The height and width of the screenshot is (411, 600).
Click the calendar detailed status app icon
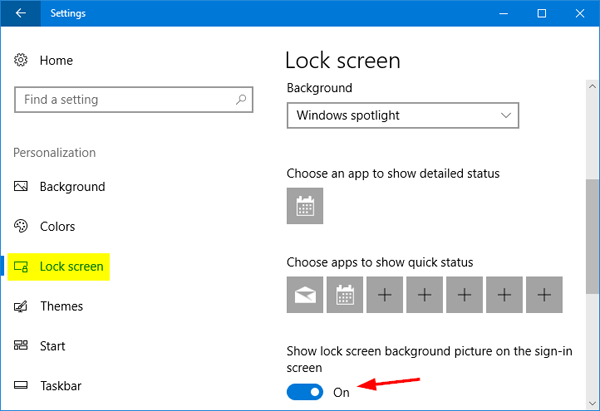click(305, 207)
